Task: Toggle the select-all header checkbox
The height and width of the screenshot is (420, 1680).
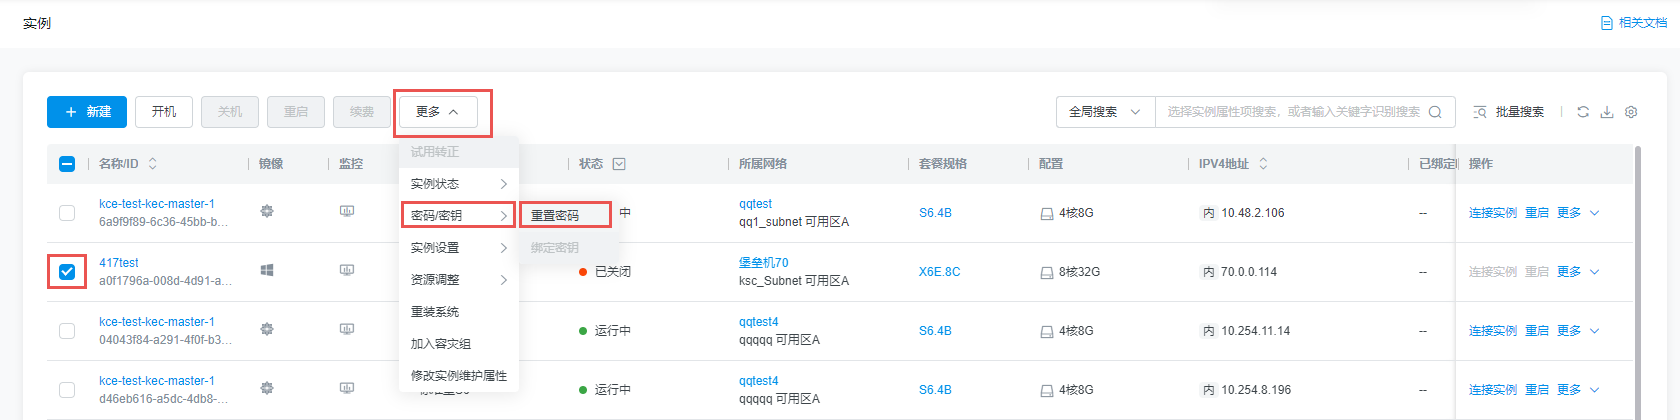Action: tap(67, 164)
